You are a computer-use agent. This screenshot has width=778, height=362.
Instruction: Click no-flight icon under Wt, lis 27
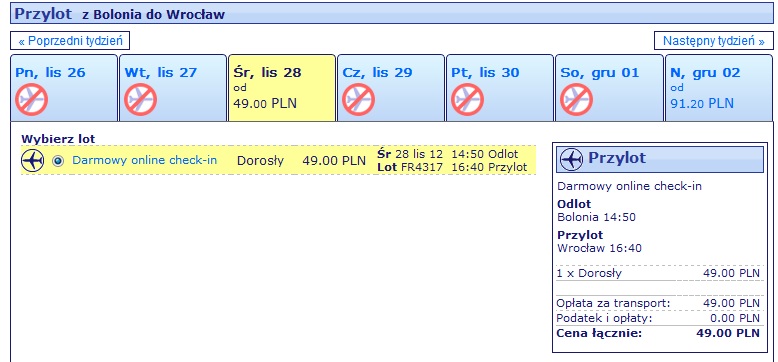point(140,100)
